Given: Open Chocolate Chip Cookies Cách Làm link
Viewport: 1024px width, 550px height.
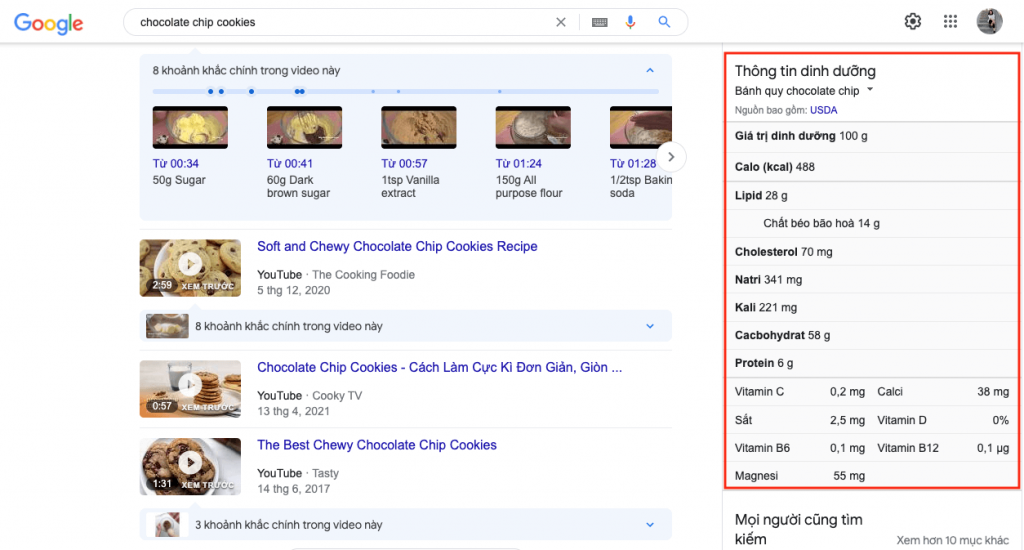Looking at the screenshot, I should tap(440, 367).
